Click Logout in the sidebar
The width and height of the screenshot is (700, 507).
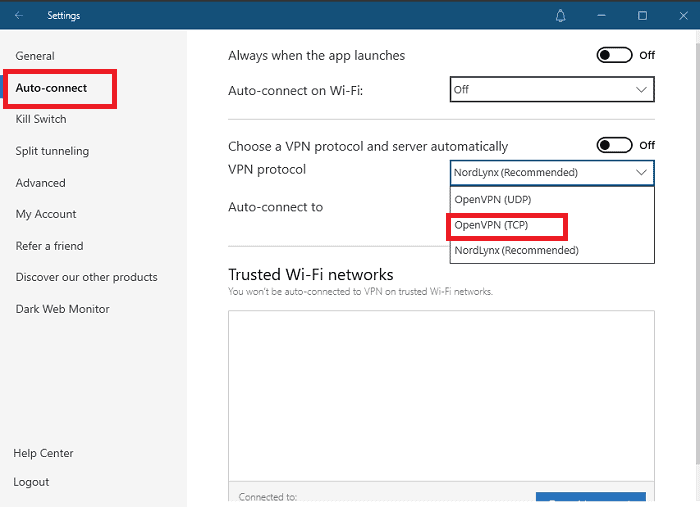(x=31, y=481)
